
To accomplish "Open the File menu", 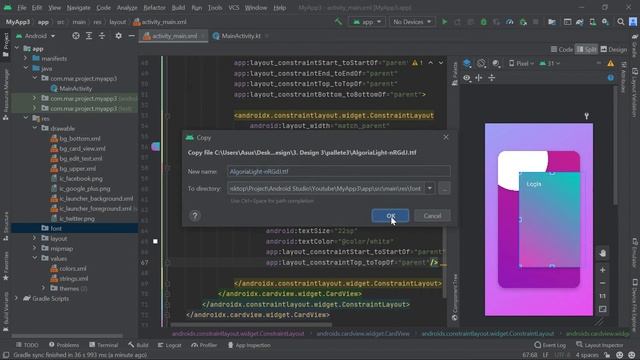I will coord(22,8).
